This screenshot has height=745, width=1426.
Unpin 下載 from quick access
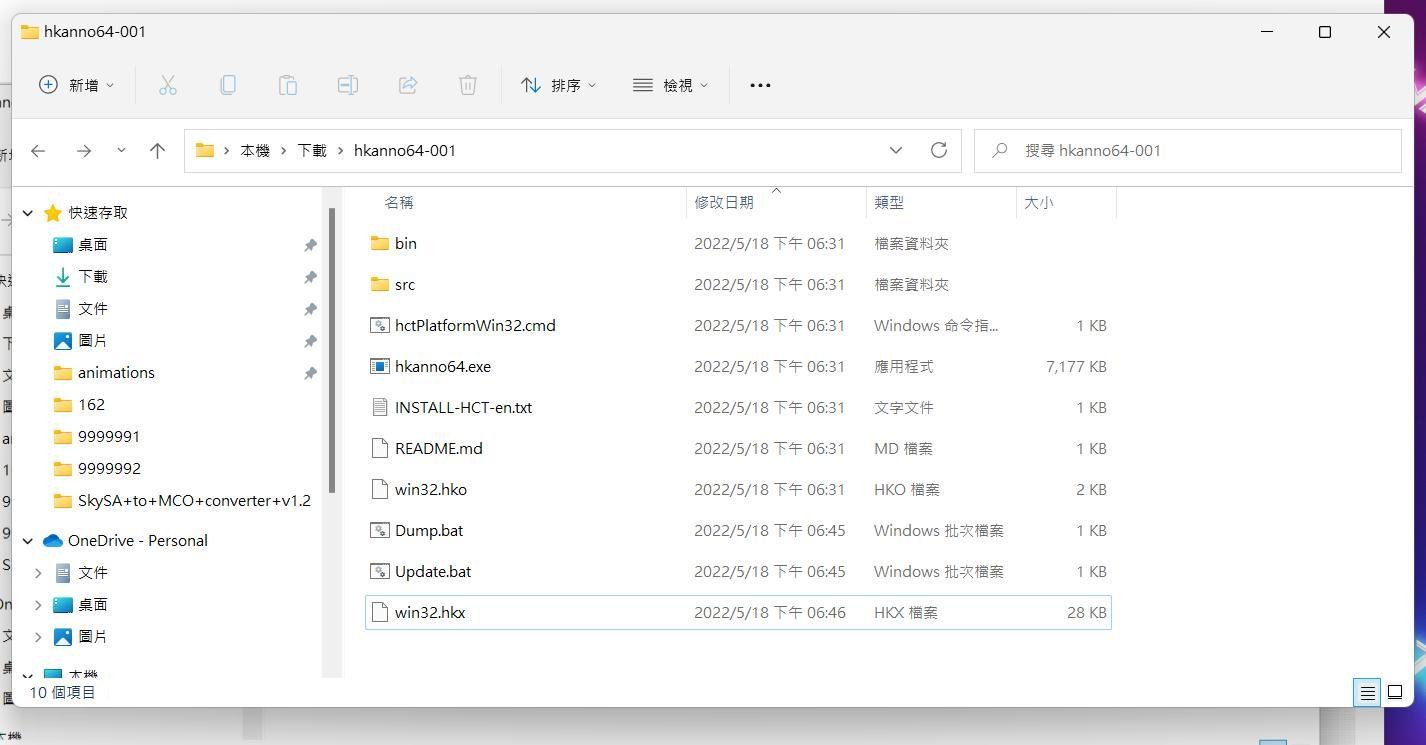pos(310,276)
